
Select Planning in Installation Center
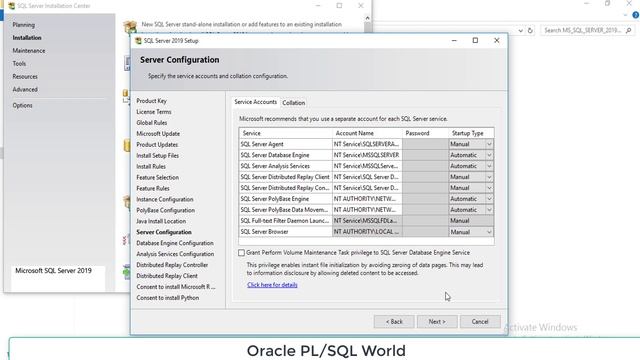[x=24, y=25]
